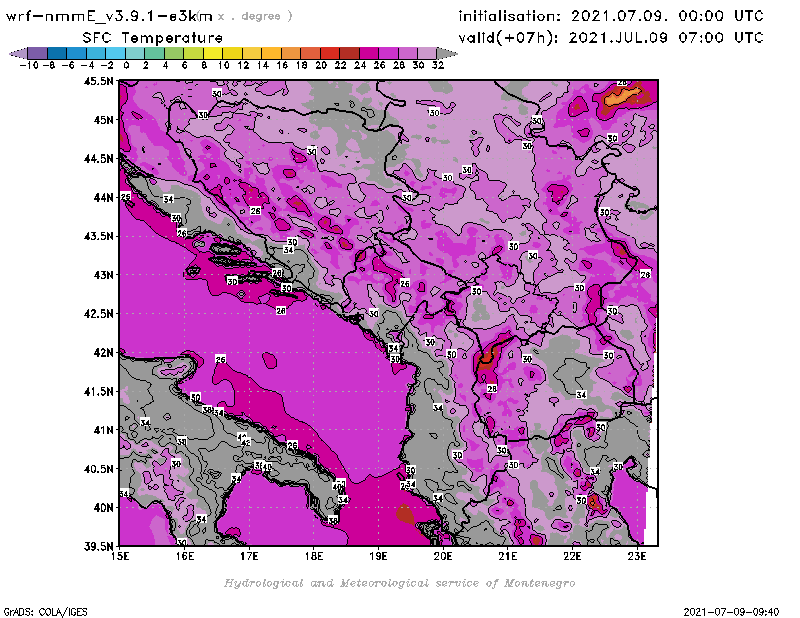
Task: Click the '16E' longitude label
Action: coord(185,556)
